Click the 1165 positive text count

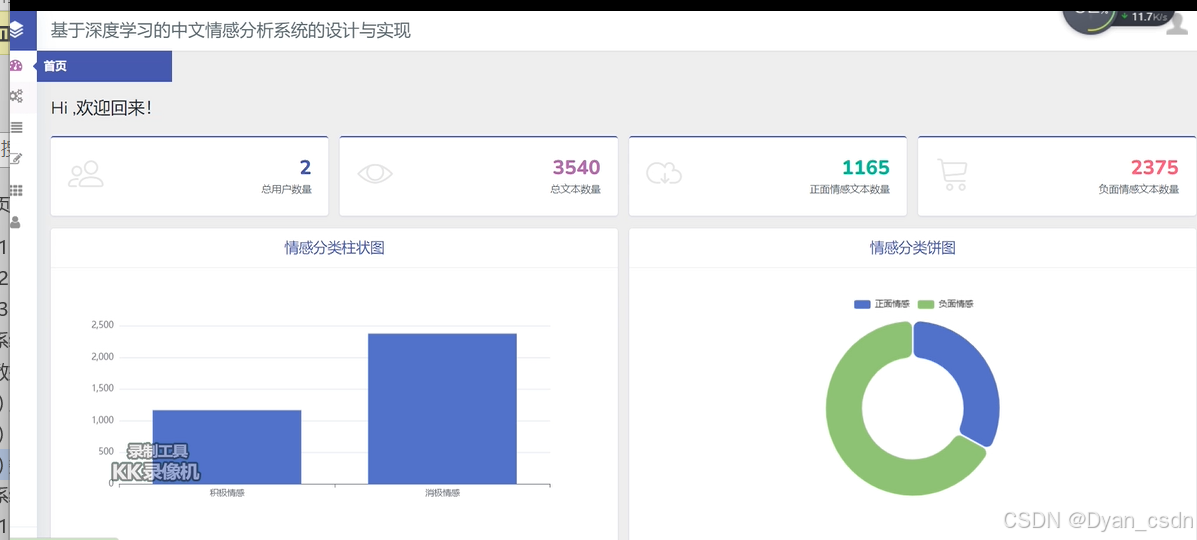pos(866,167)
